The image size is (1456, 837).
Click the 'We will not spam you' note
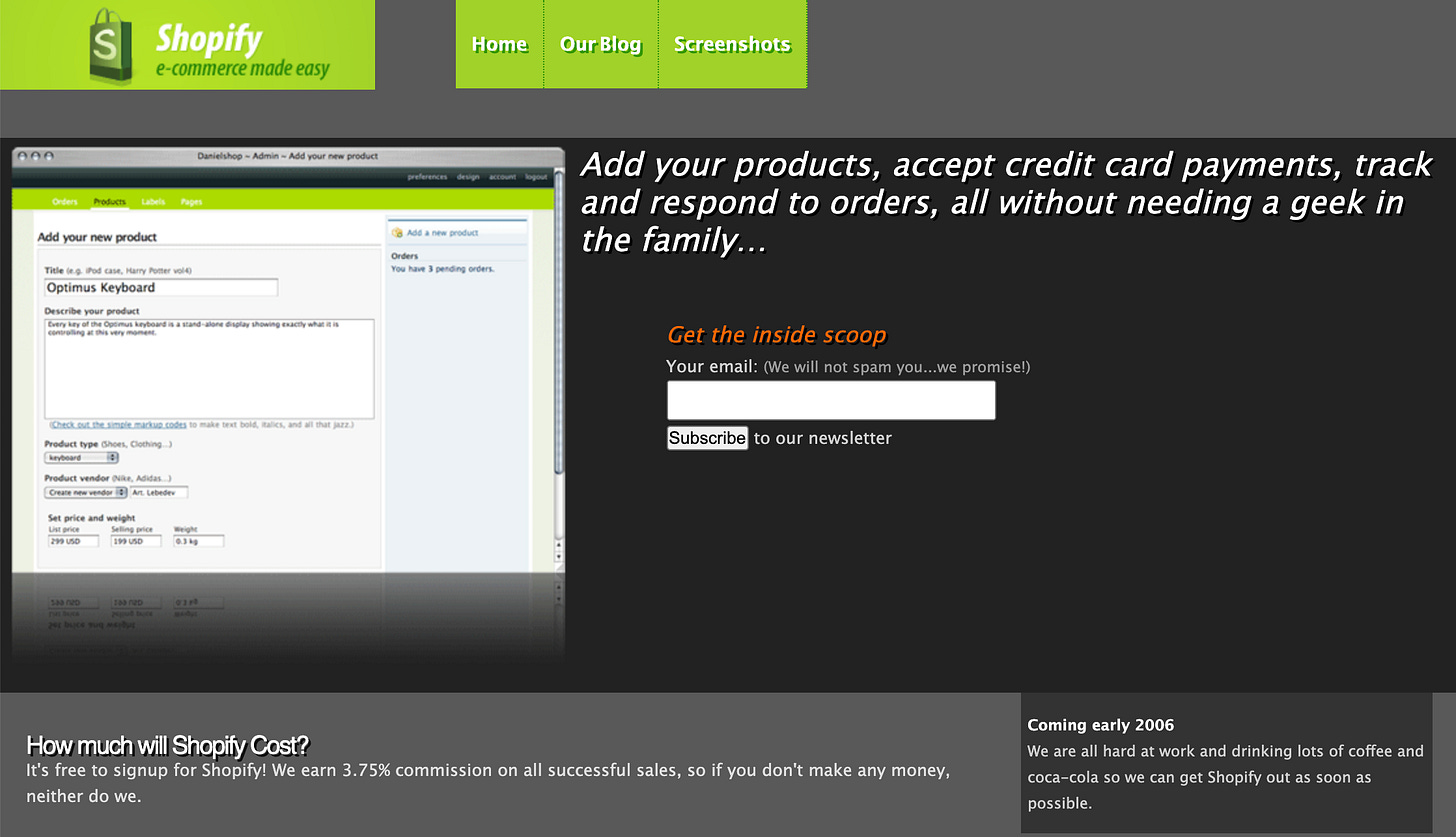897,367
